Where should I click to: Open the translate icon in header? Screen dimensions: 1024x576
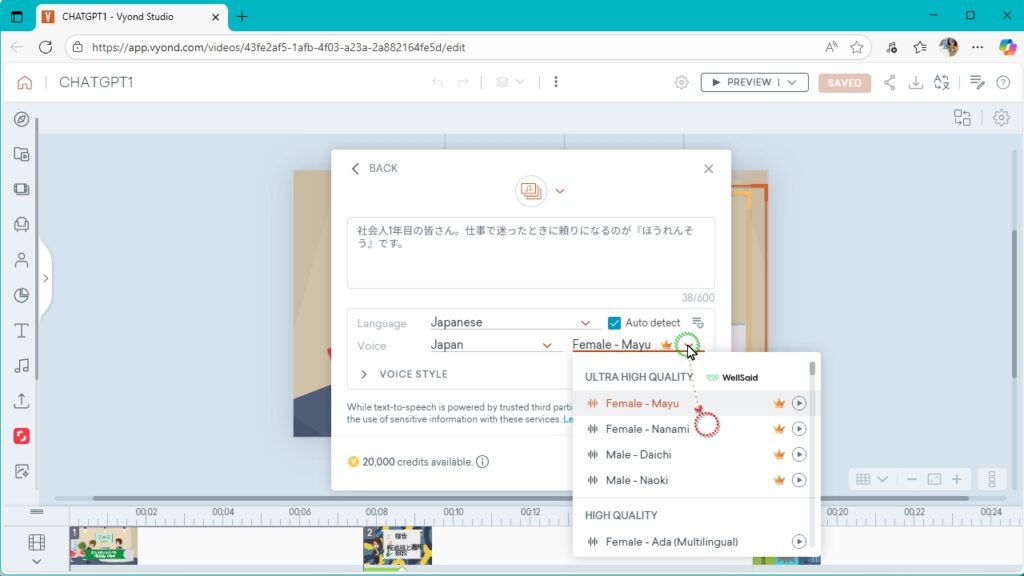pos(941,82)
